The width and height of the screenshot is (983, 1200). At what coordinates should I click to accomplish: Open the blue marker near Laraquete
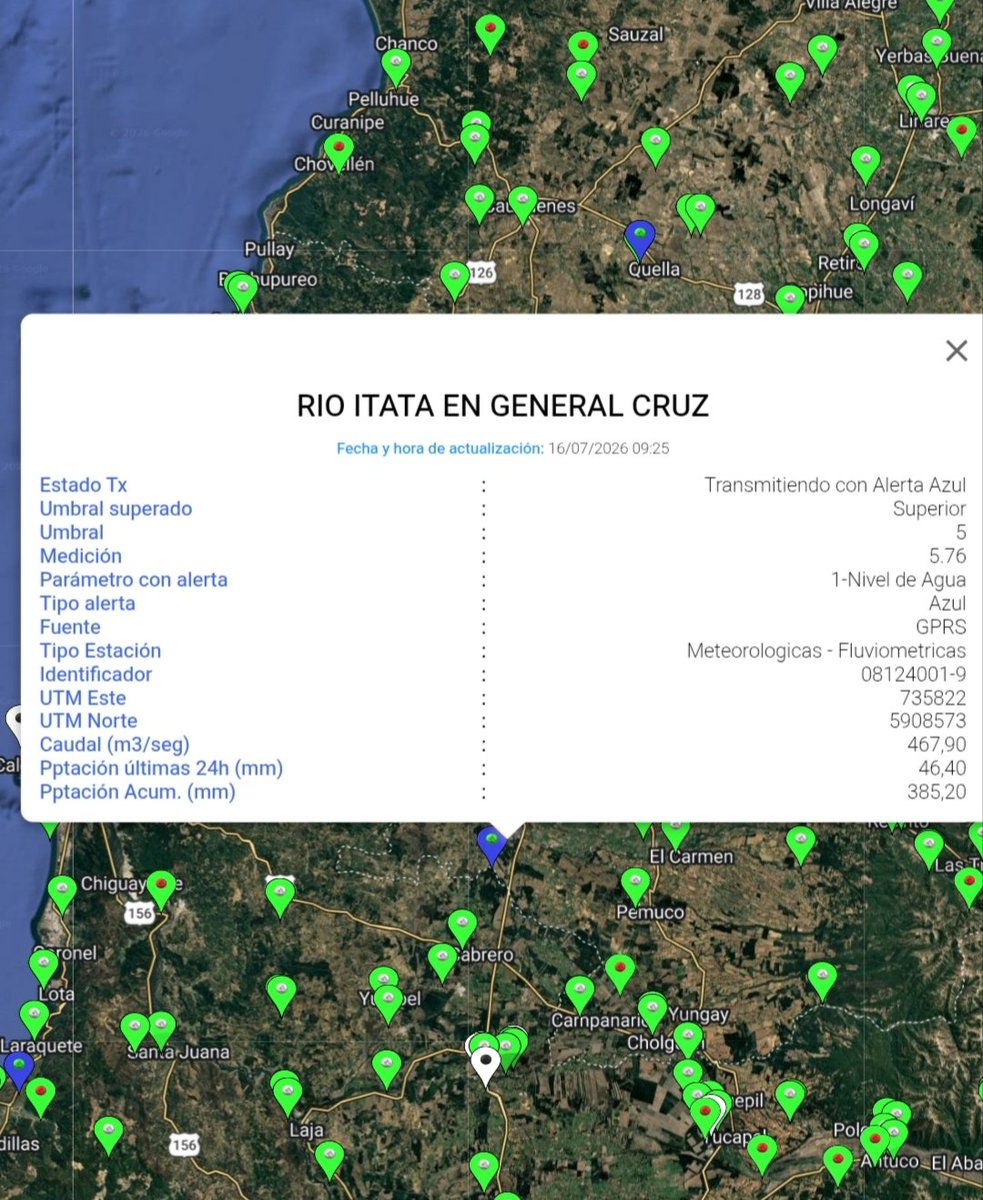point(19,1069)
